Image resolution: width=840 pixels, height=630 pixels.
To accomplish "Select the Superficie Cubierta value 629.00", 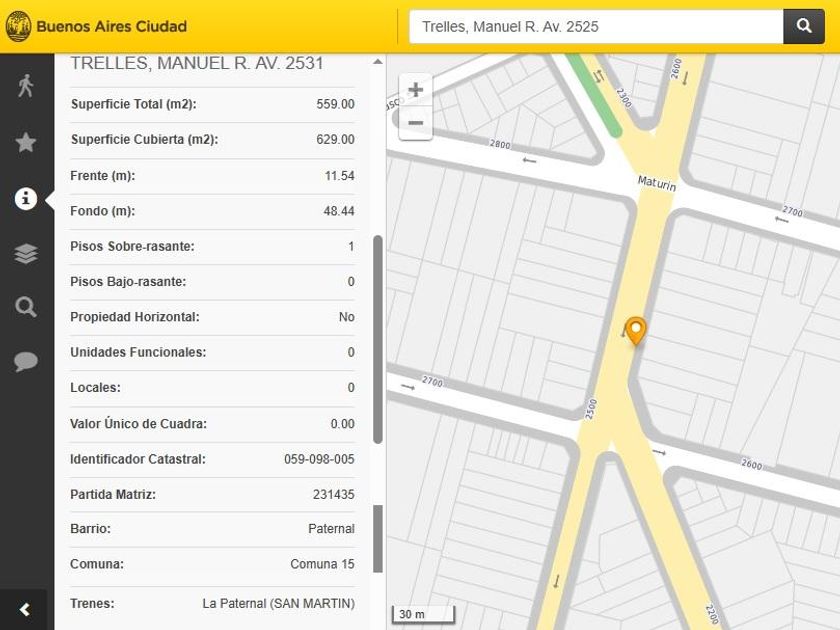I will 335,139.
